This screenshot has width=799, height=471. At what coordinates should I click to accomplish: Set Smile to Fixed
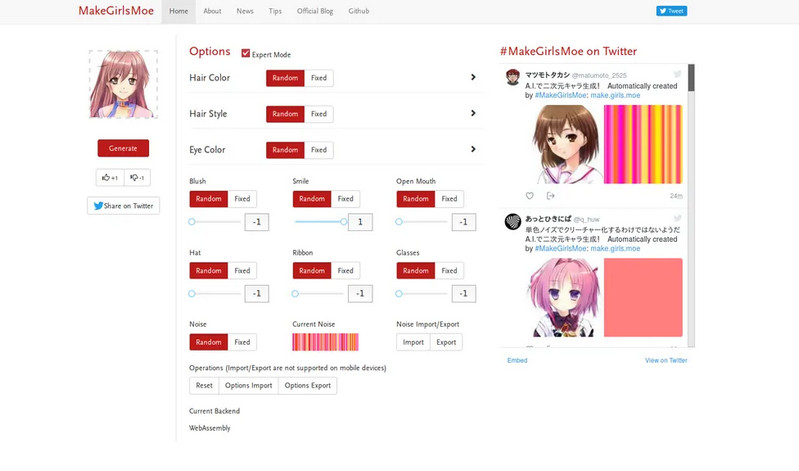tap(345, 199)
